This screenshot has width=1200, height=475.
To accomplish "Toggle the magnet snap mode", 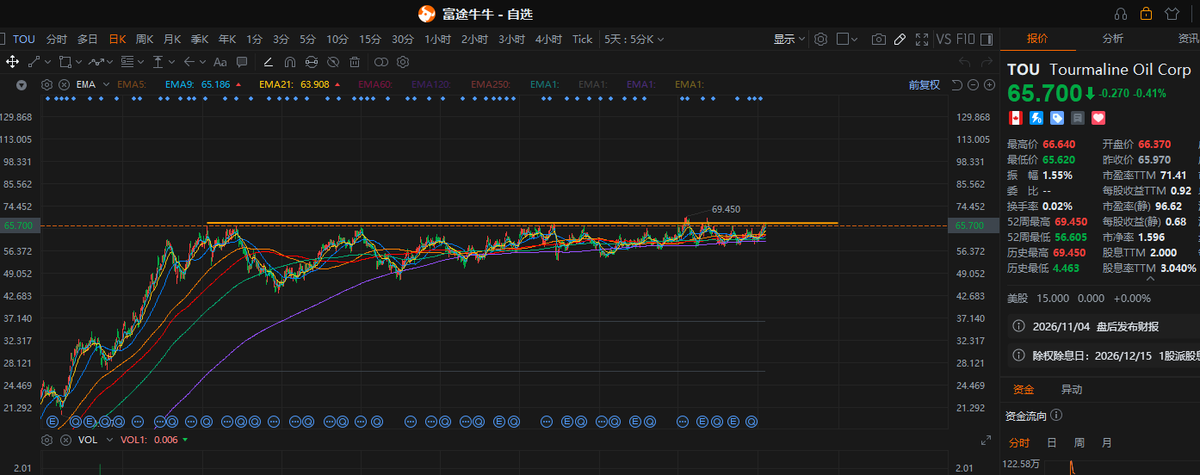I will pyautogui.click(x=290, y=60).
